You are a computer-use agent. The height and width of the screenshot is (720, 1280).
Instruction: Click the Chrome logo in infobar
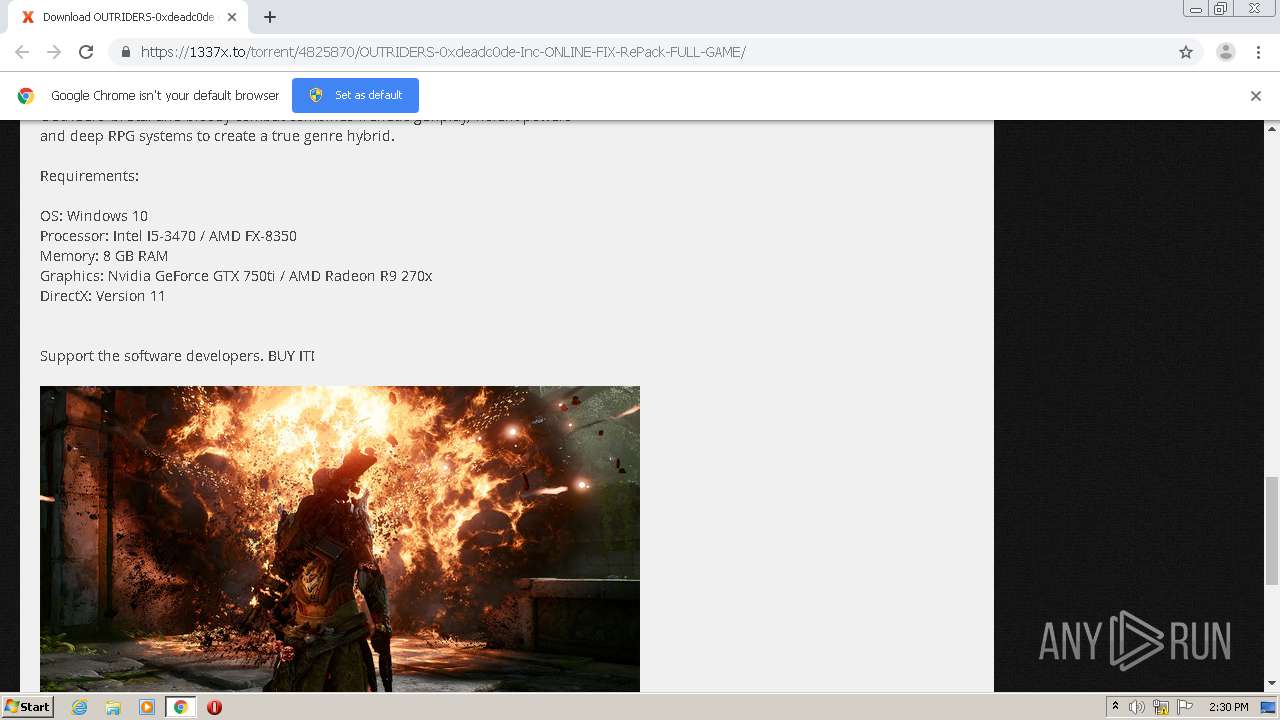coord(26,96)
